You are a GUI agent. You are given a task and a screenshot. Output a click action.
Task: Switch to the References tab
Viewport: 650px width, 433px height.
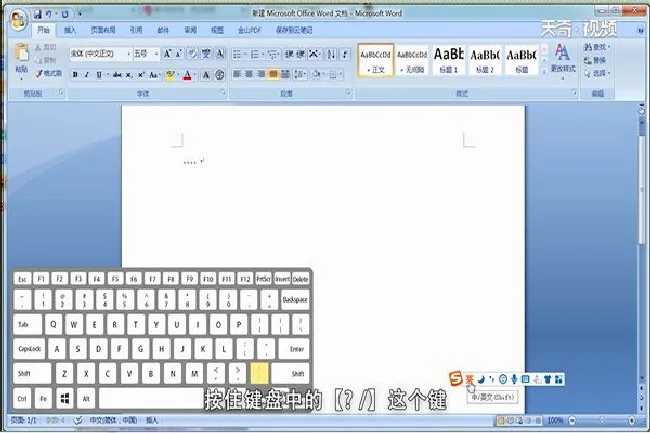136,30
